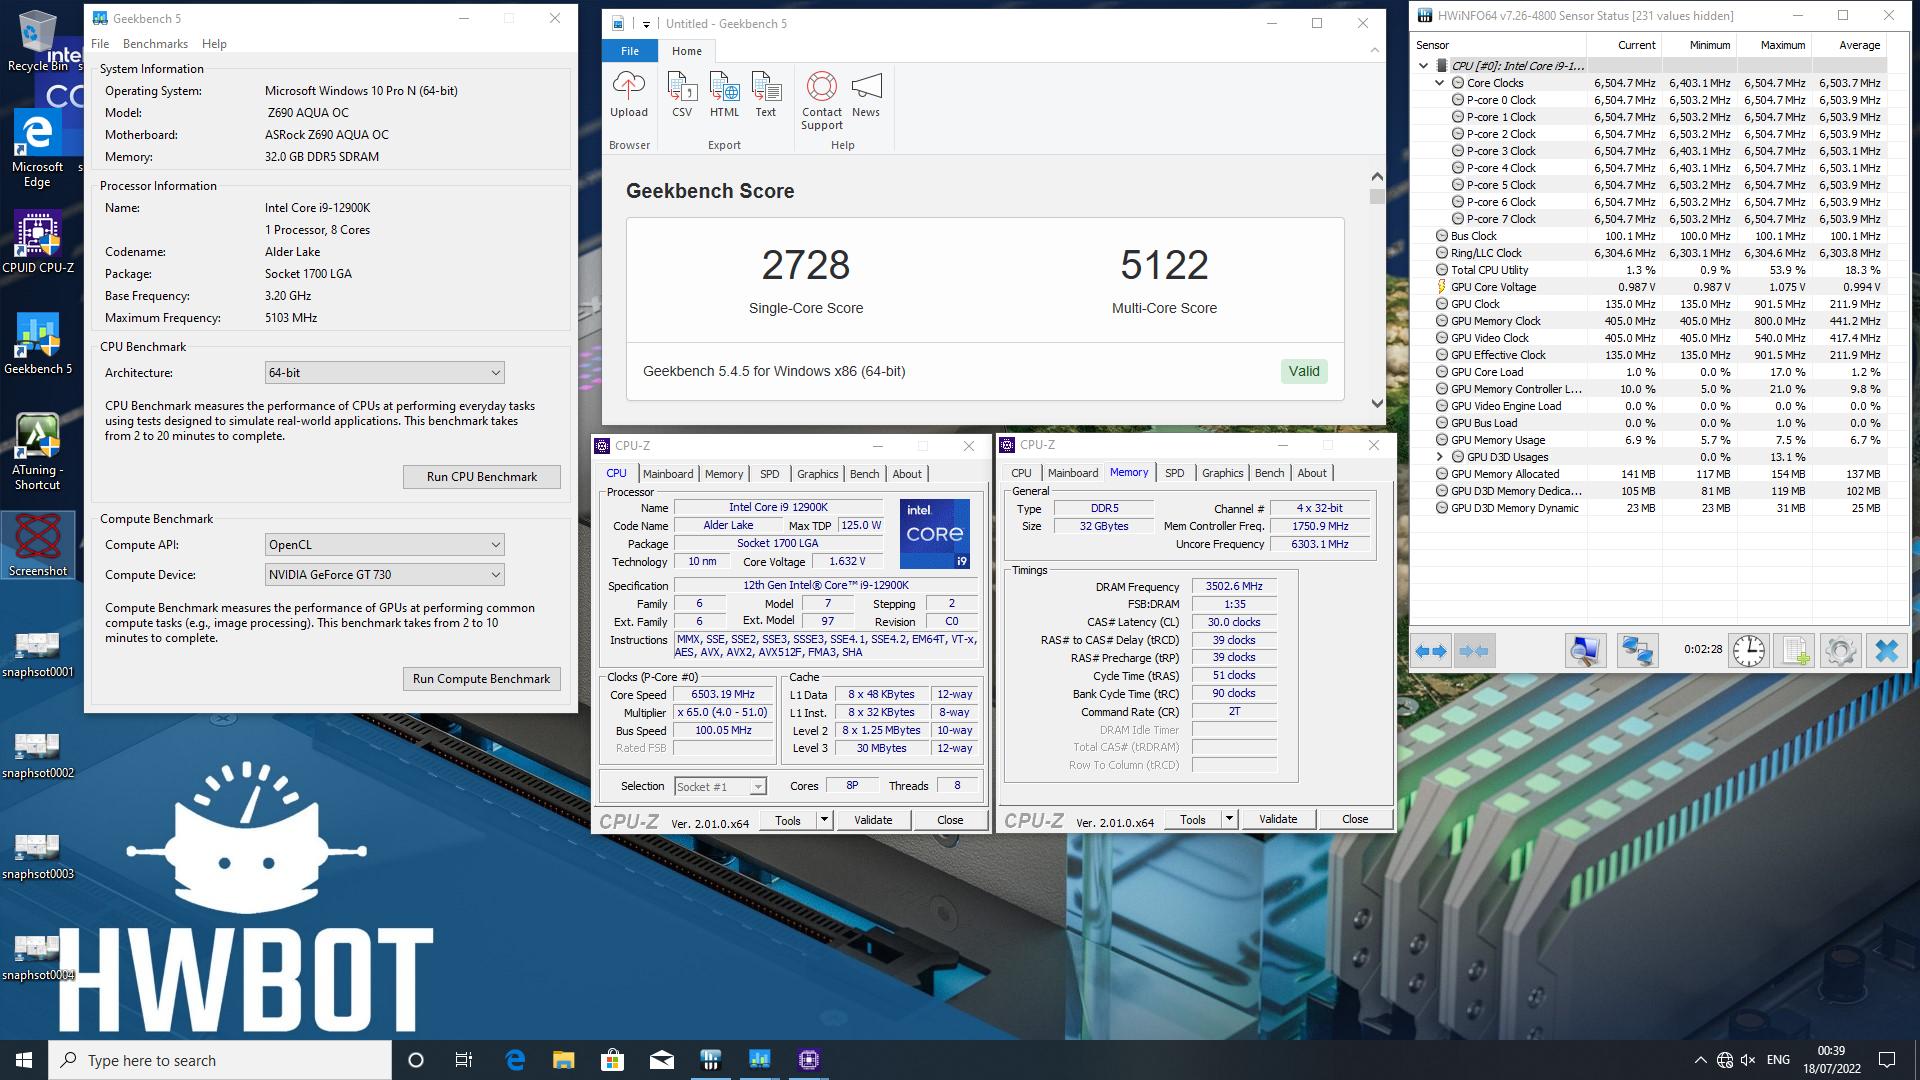Open HWiNFO network remote monitoring icon
Image resolution: width=1920 pixels, height=1080 pixels.
1637,651
